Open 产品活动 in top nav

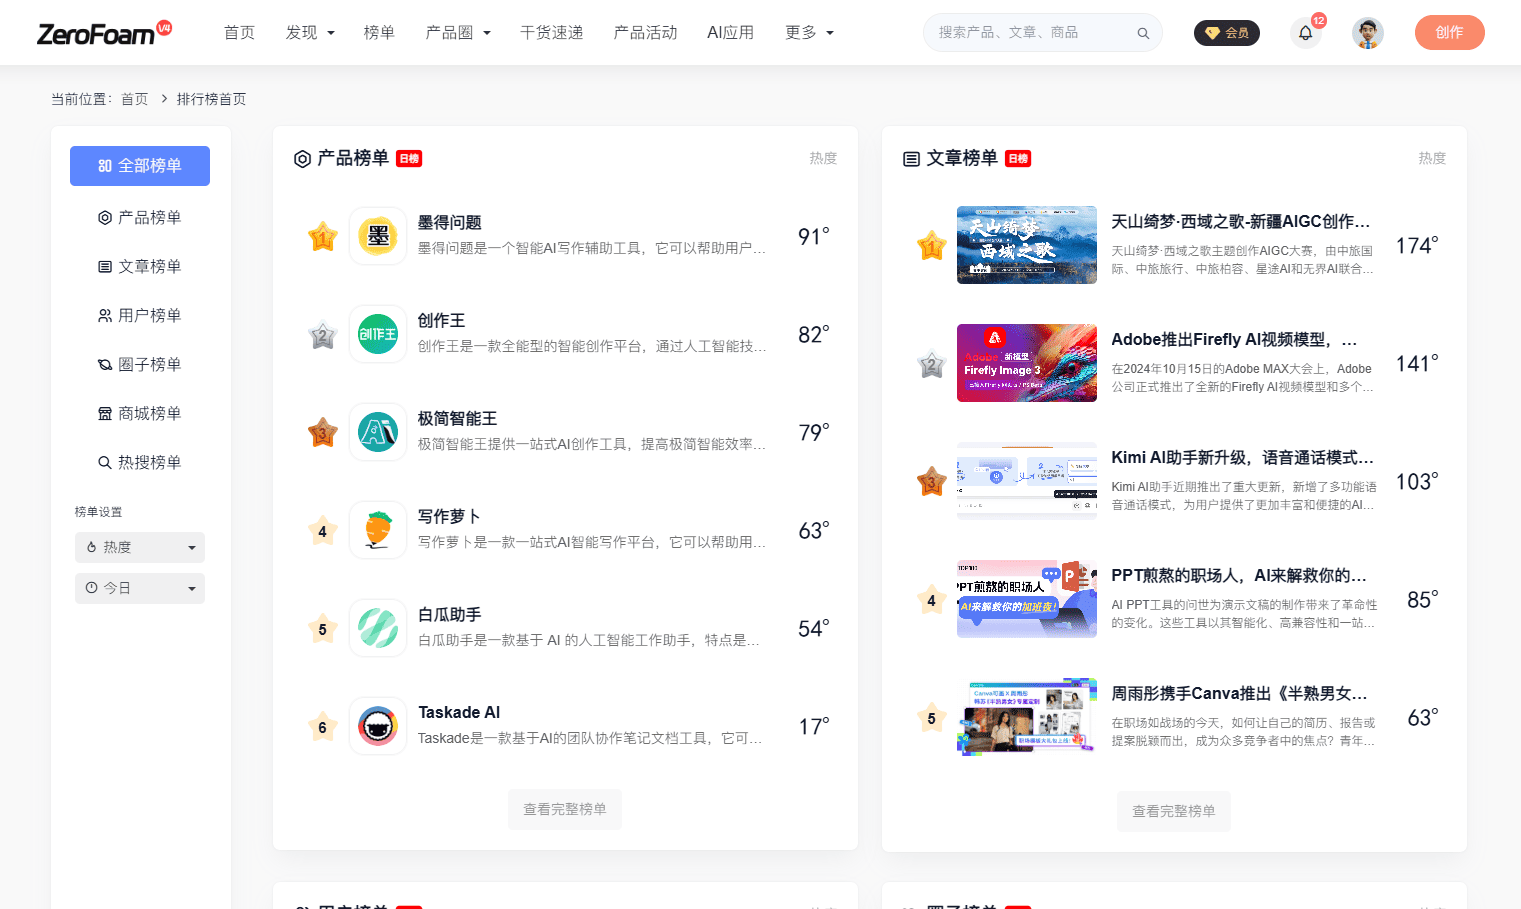(645, 33)
